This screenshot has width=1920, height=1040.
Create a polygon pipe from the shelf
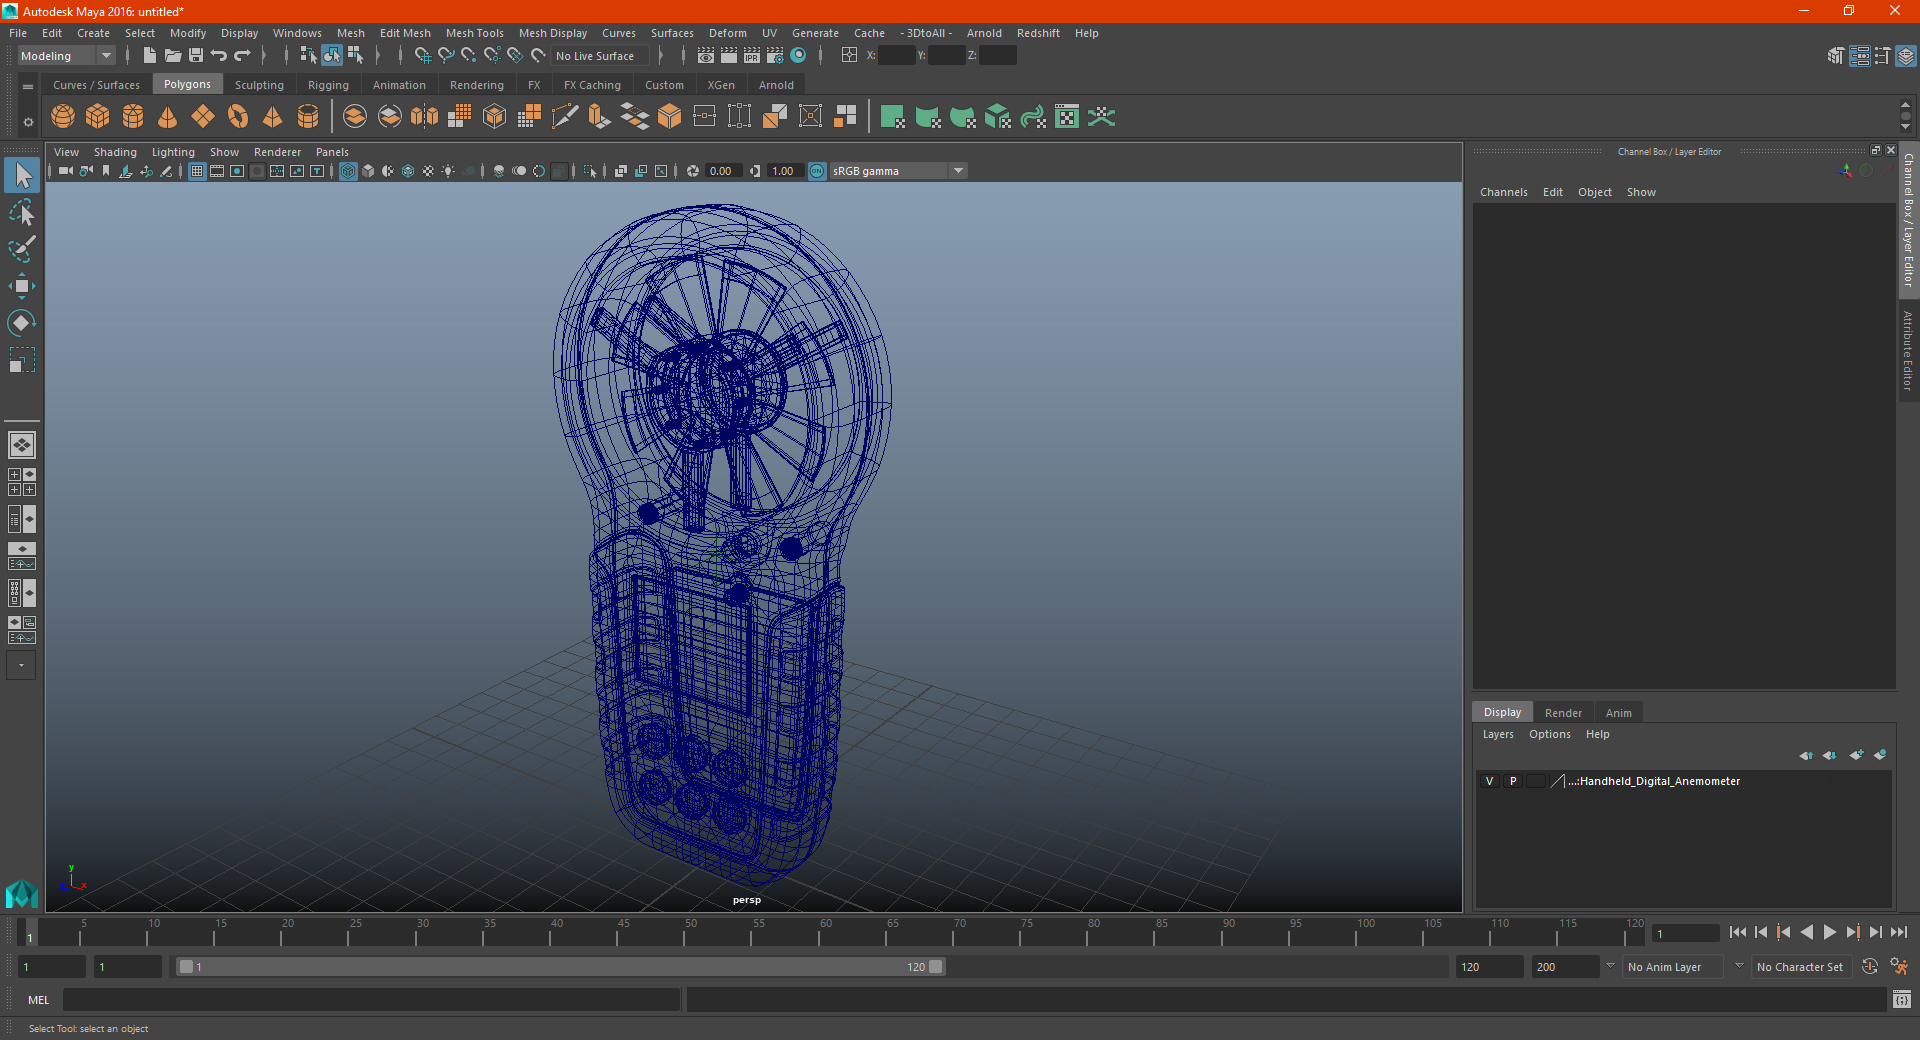pyautogui.click(x=308, y=117)
